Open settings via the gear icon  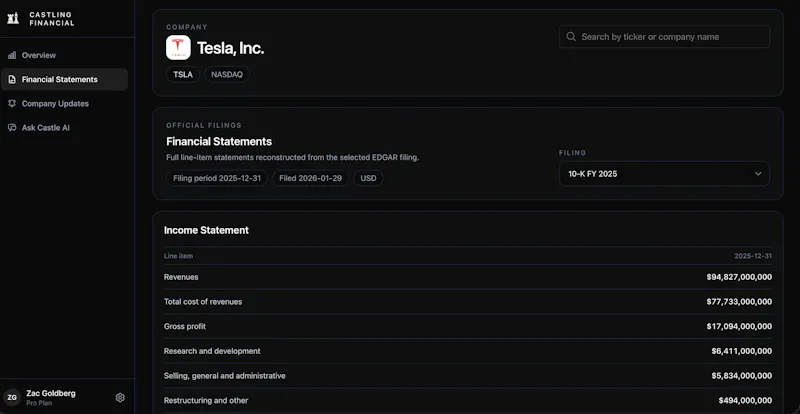click(120, 397)
